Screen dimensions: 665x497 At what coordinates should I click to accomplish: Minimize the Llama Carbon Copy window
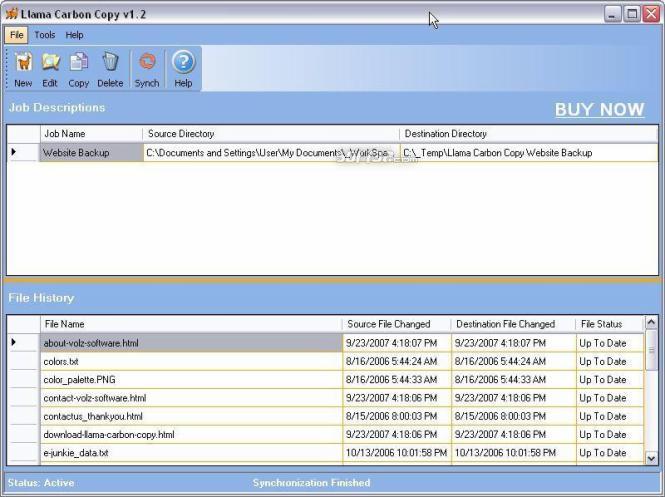click(612, 14)
